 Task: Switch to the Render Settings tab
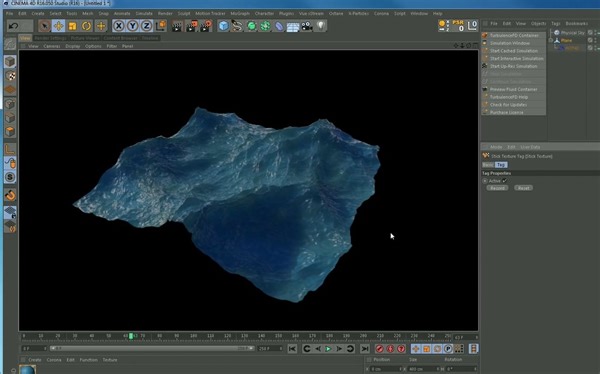(50, 38)
